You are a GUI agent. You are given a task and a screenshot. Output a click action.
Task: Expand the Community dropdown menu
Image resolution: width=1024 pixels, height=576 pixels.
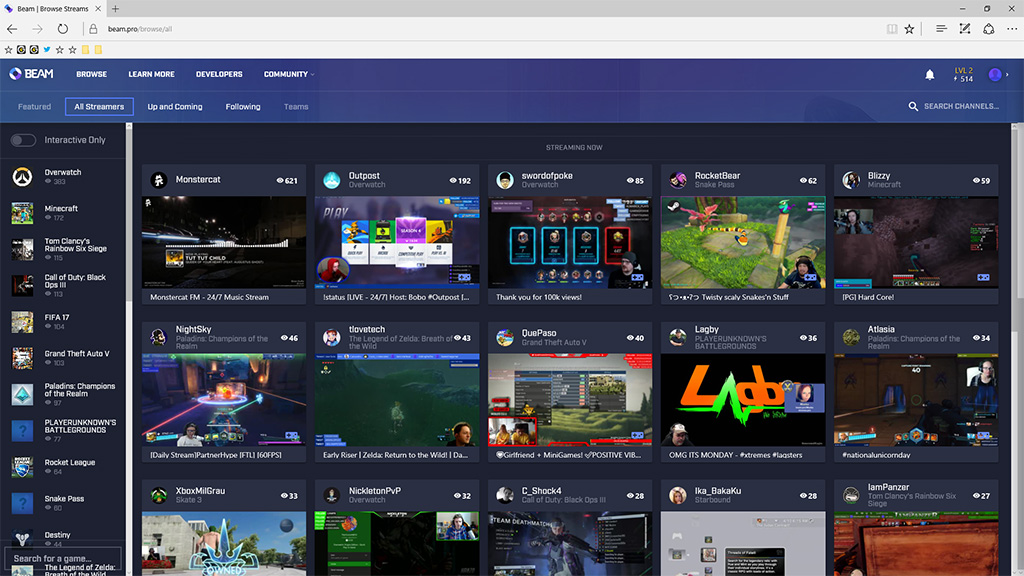tap(289, 74)
